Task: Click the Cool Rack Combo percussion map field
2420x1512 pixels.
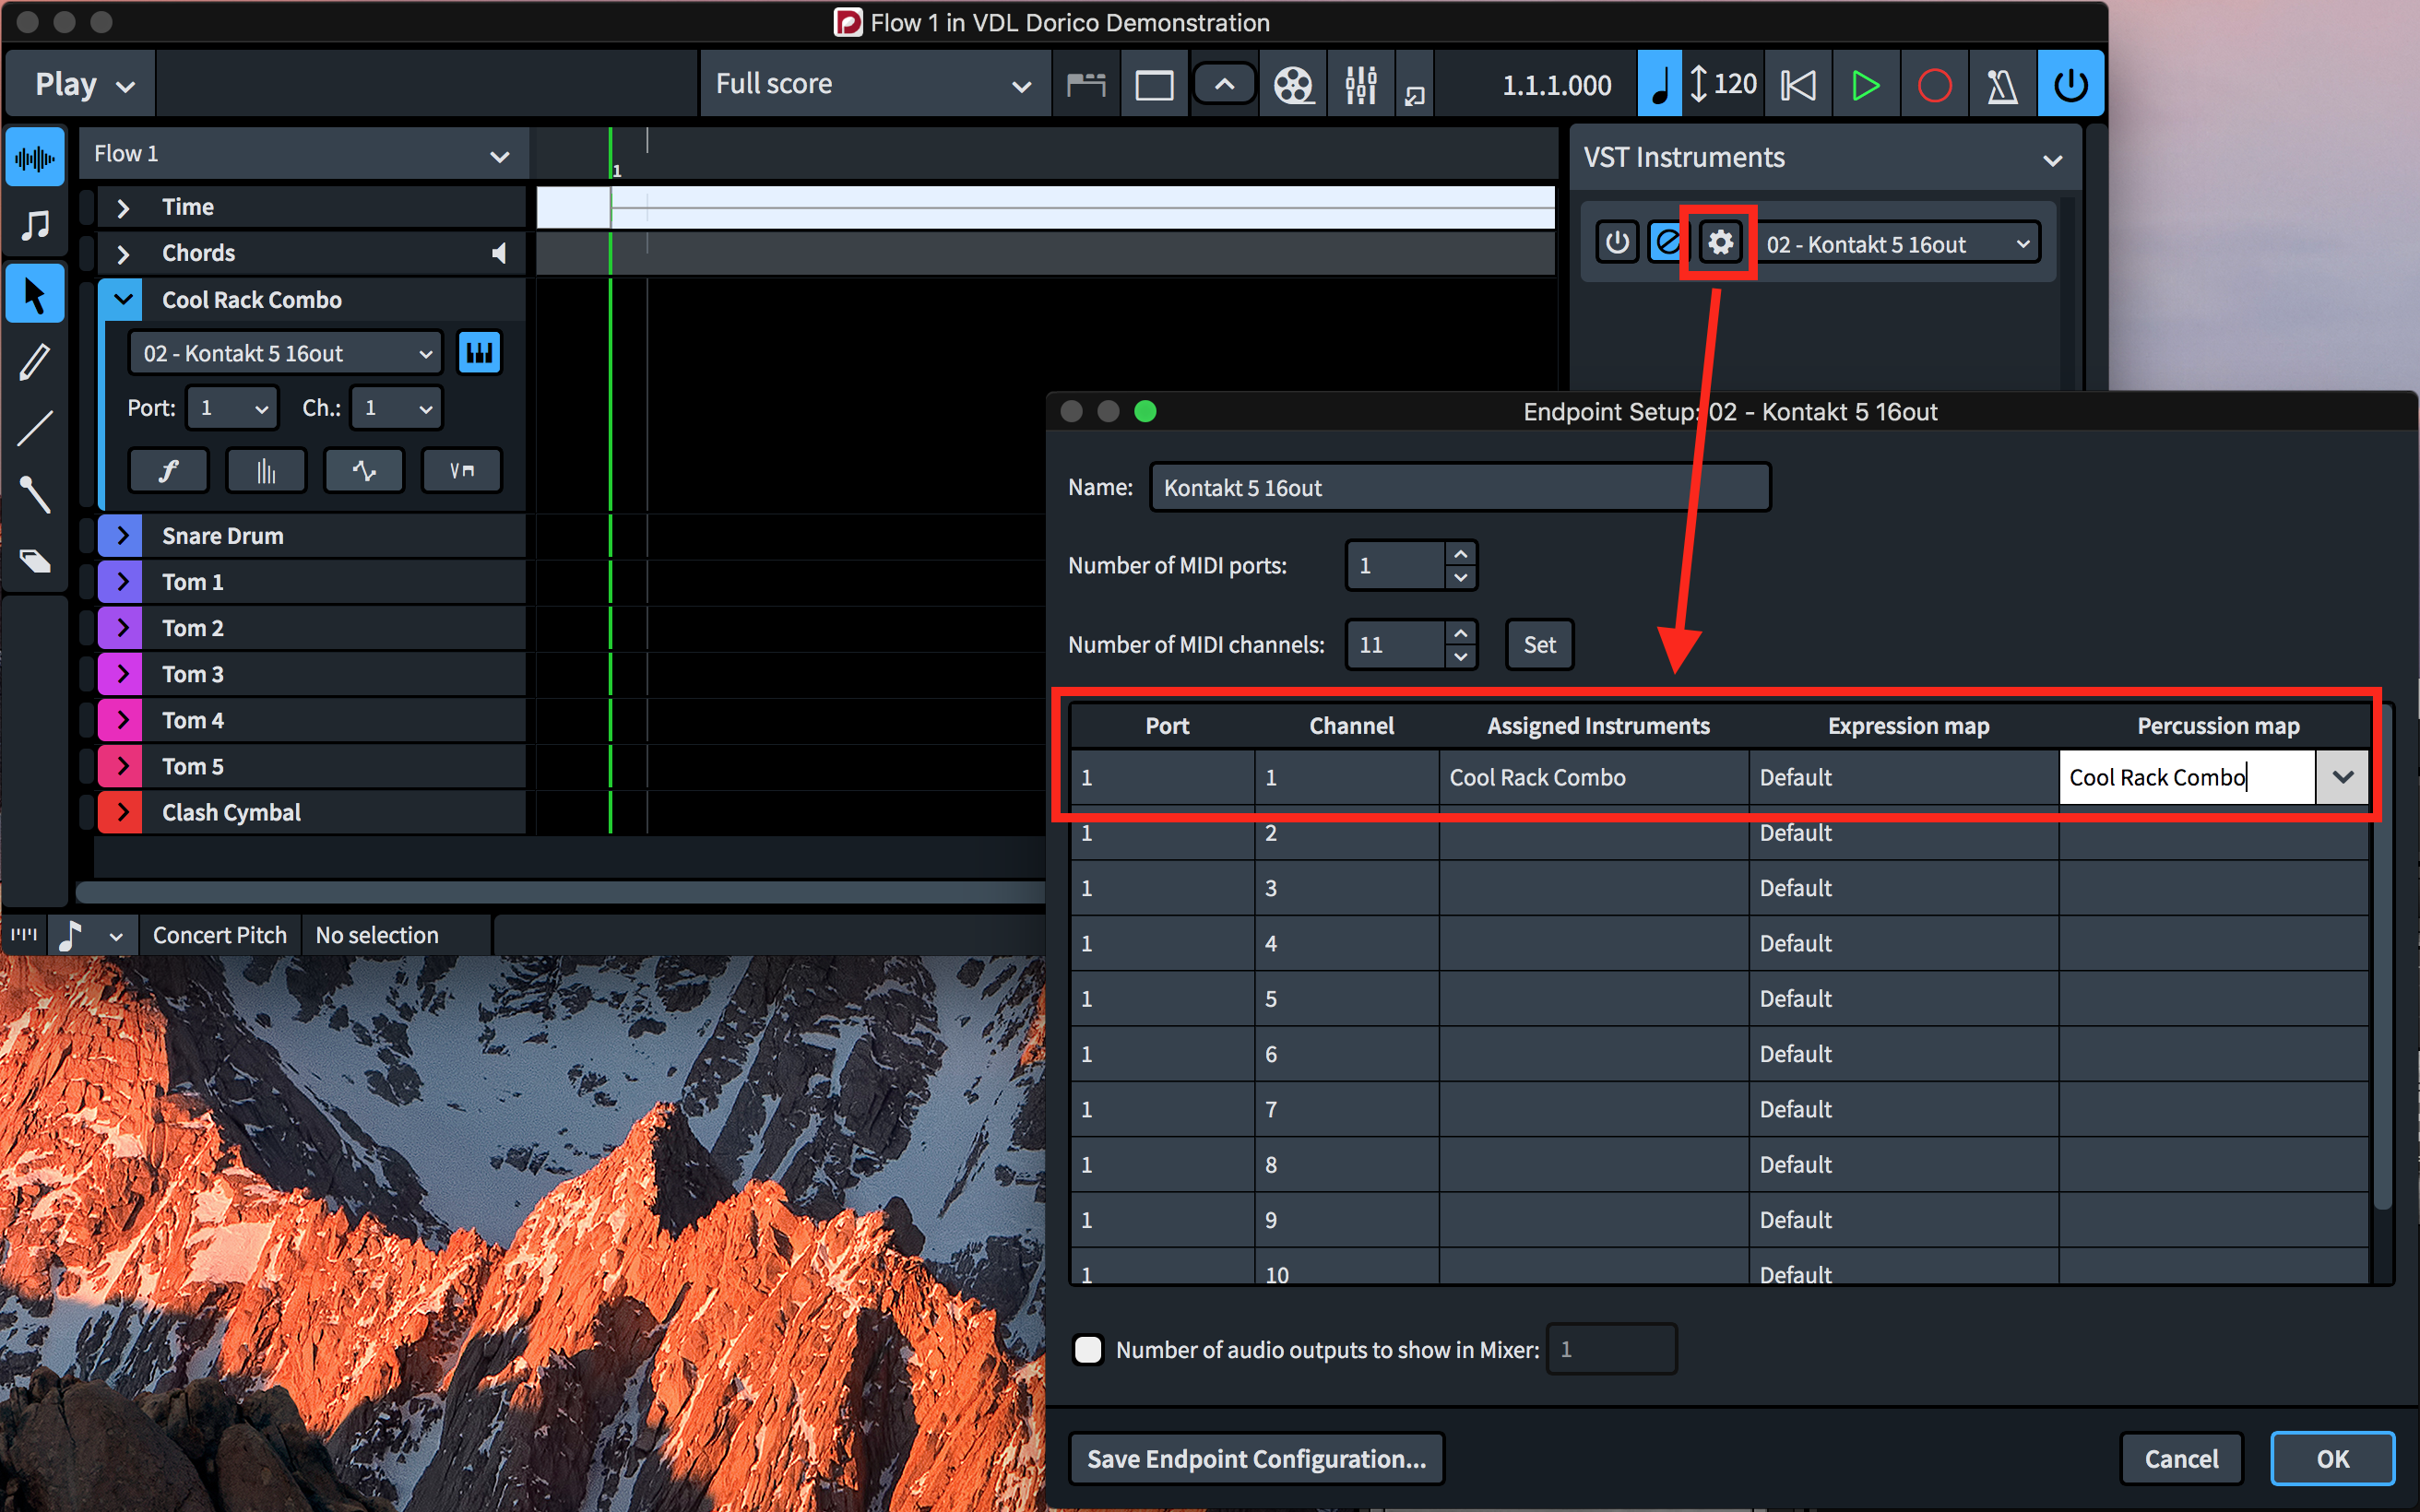Action: point(2187,777)
